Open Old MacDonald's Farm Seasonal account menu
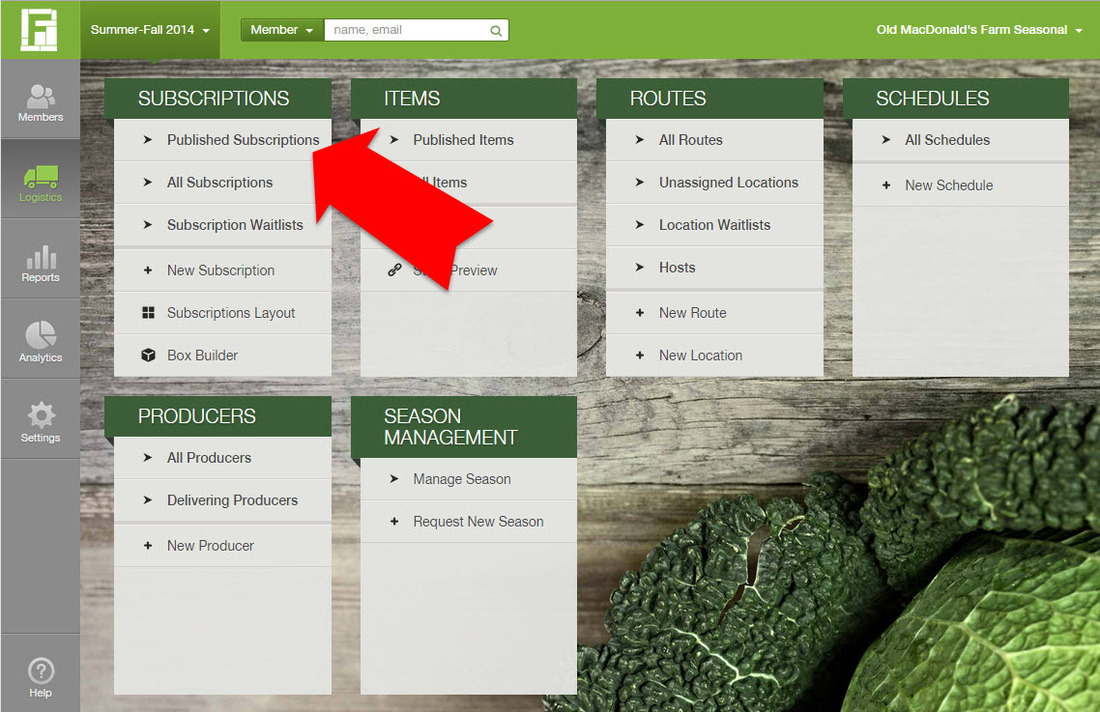The image size is (1100, 712). (x=979, y=30)
